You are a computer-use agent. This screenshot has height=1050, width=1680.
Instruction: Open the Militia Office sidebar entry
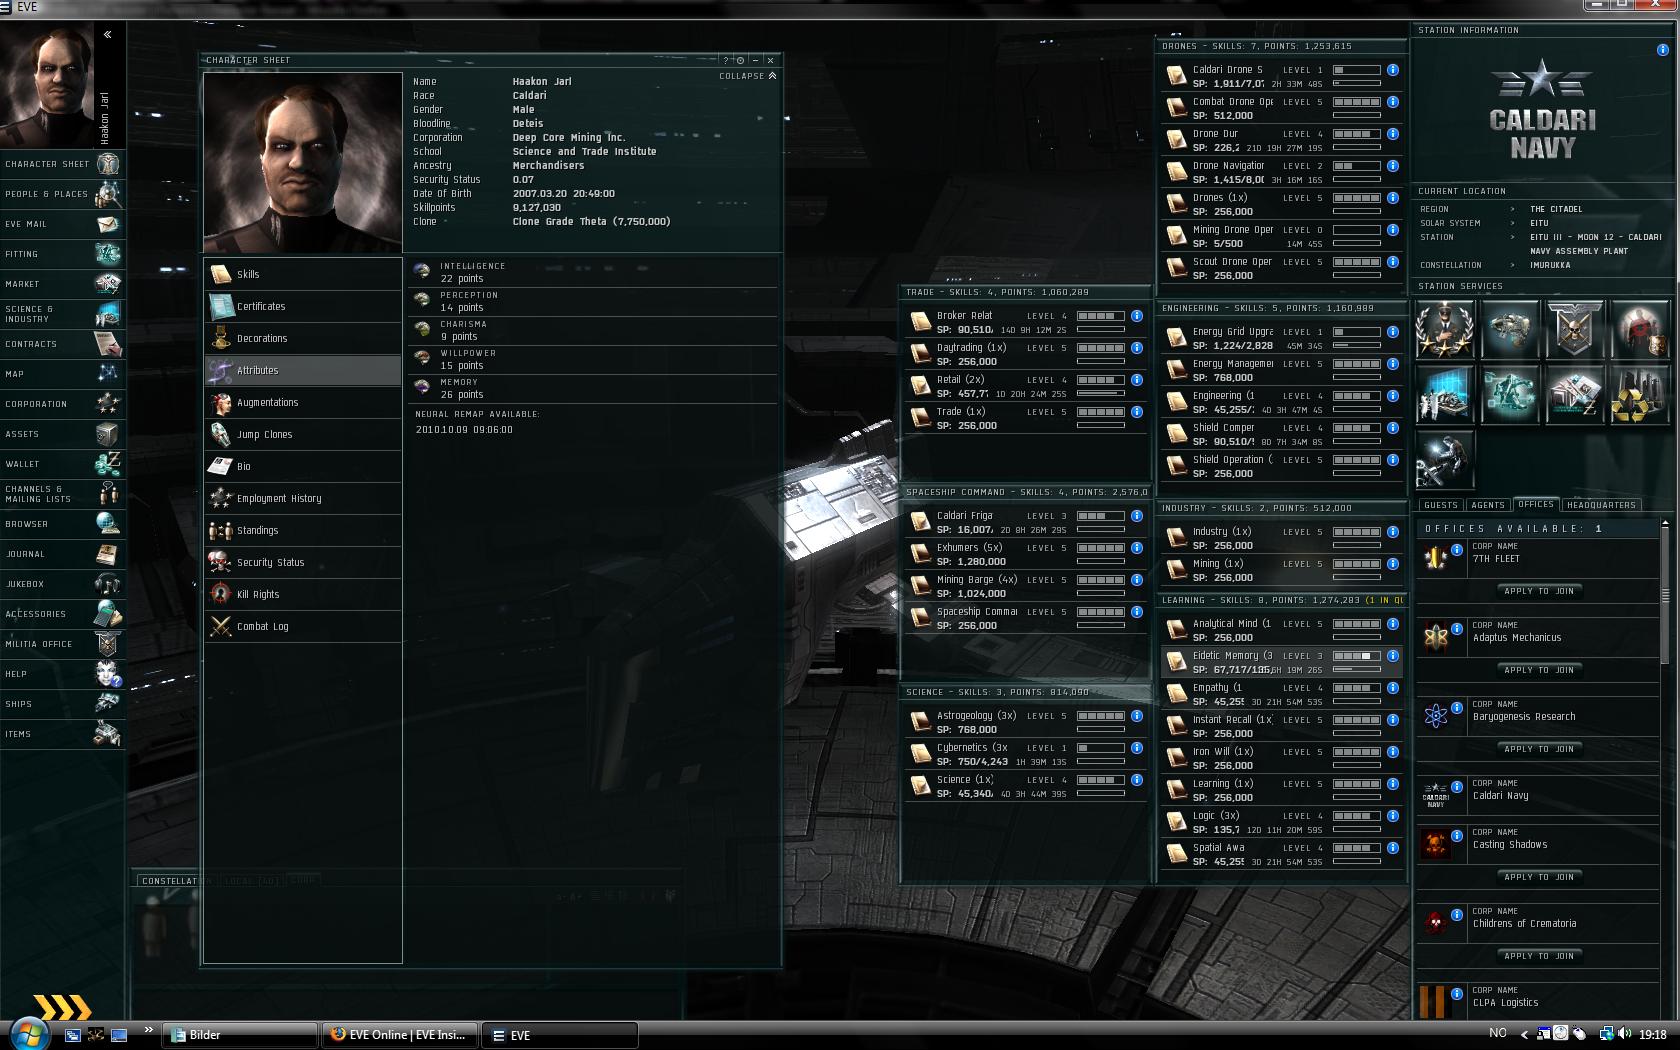click(62, 644)
